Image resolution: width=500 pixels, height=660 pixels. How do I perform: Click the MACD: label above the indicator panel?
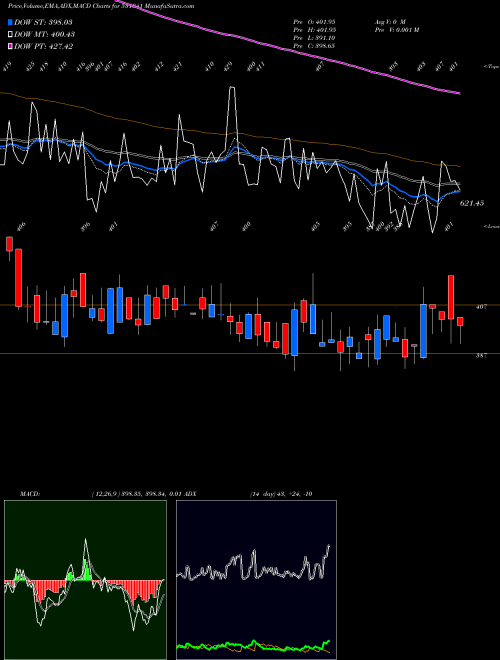30,494
